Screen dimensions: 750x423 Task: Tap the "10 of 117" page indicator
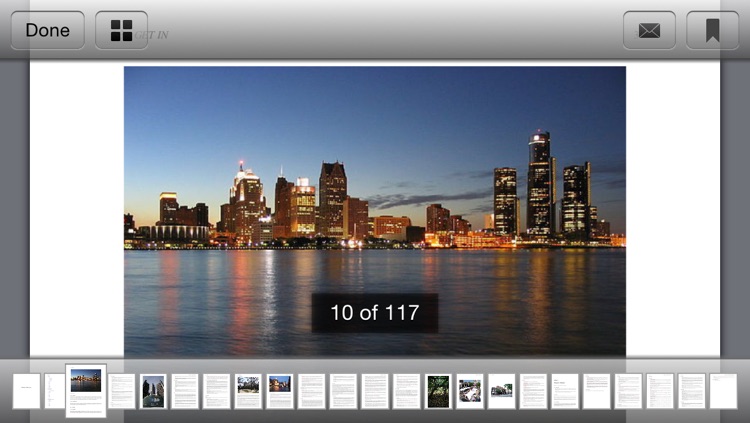374,313
